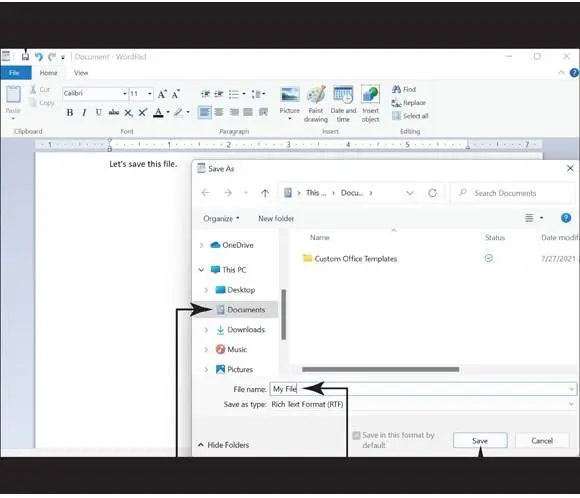Insert Date and time
The width and height of the screenshot is (580, 498).
343,104
